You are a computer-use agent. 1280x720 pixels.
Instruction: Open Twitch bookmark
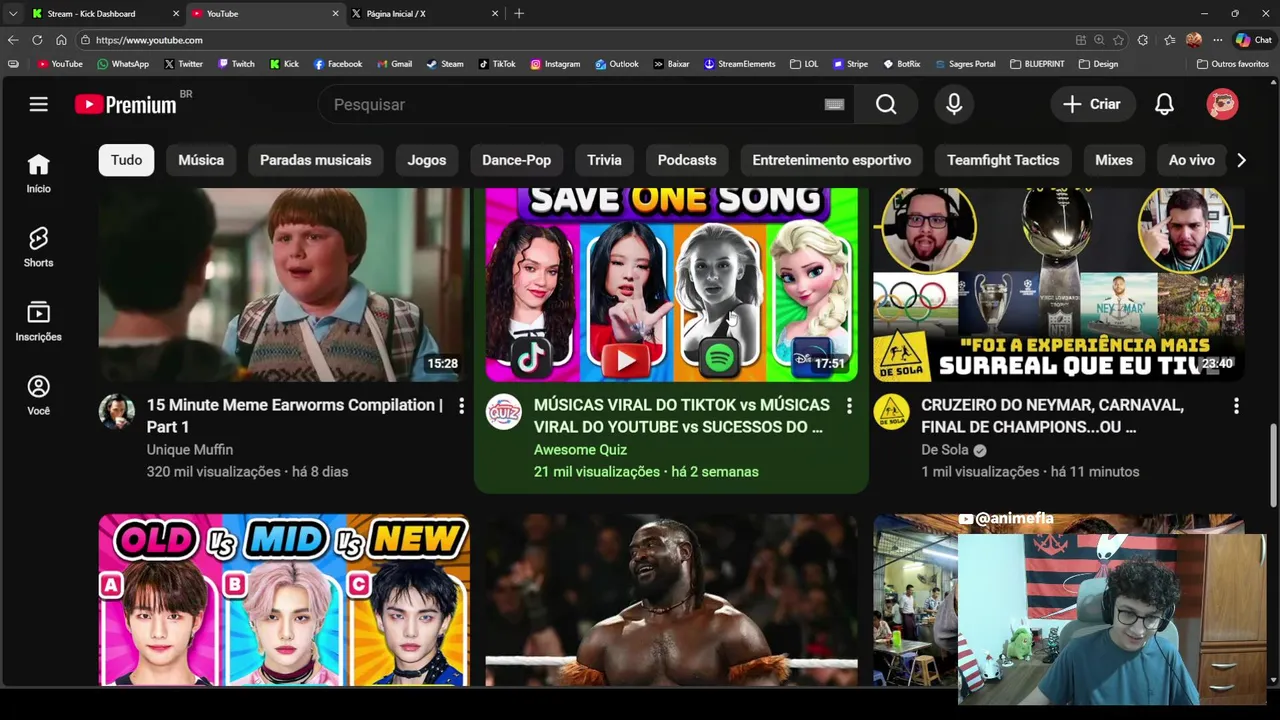[x=236, y=64]
